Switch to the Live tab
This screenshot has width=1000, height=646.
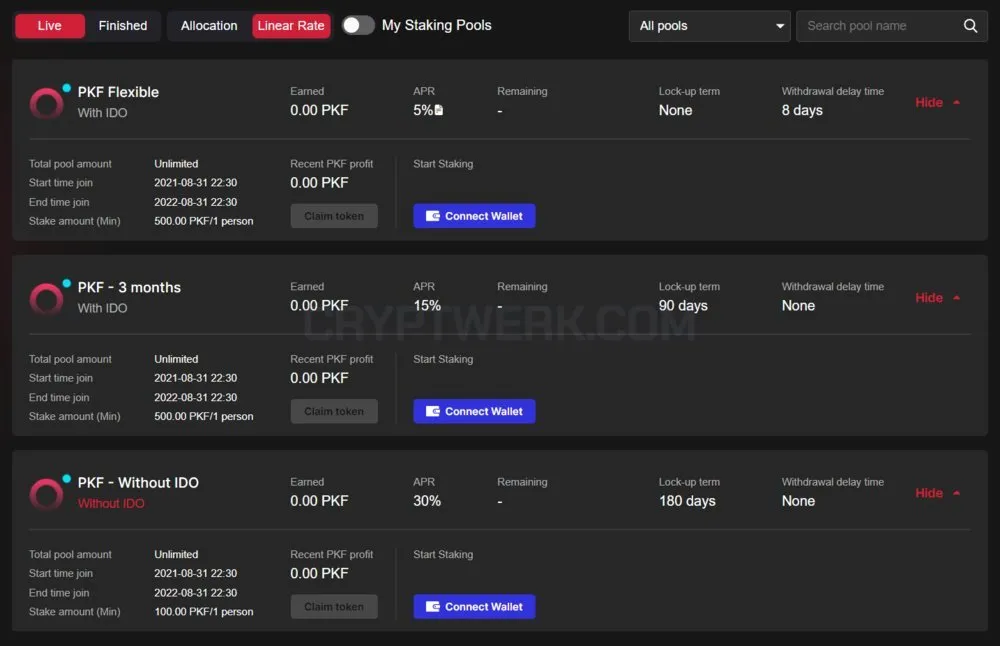(x=50, y=26)
